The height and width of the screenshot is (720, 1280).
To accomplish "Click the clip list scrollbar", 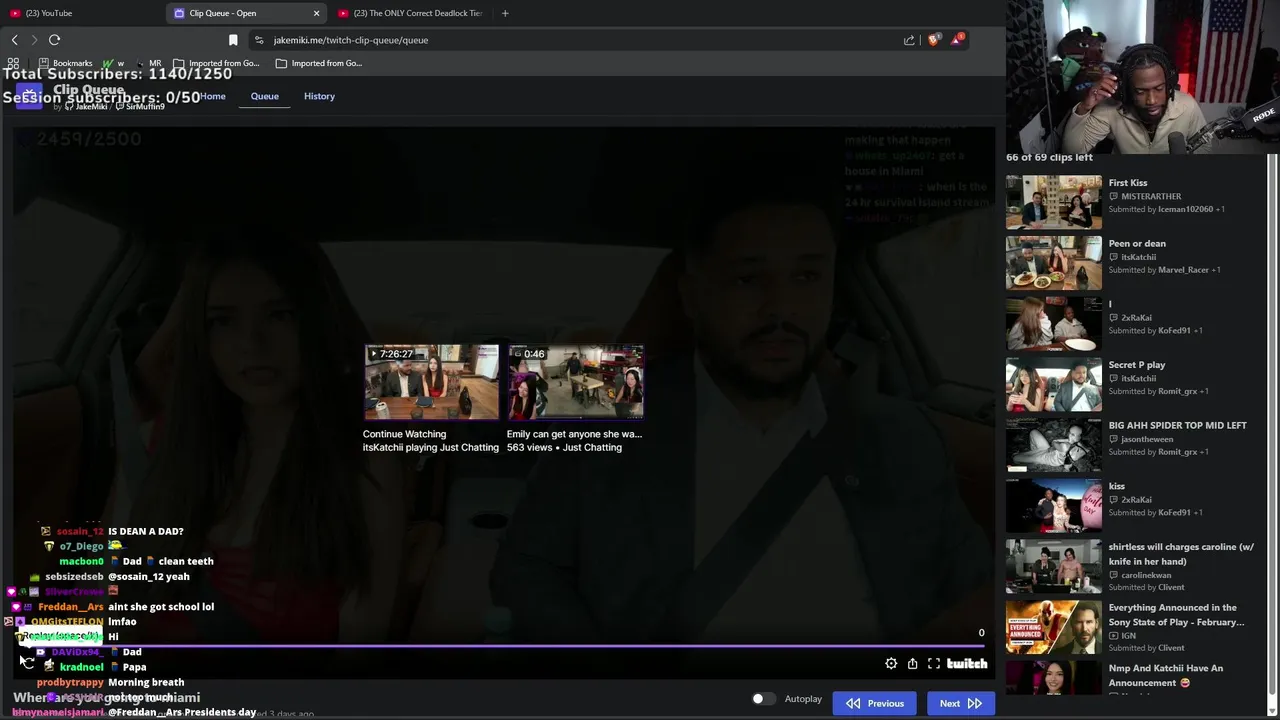I will pos(1273,425).
